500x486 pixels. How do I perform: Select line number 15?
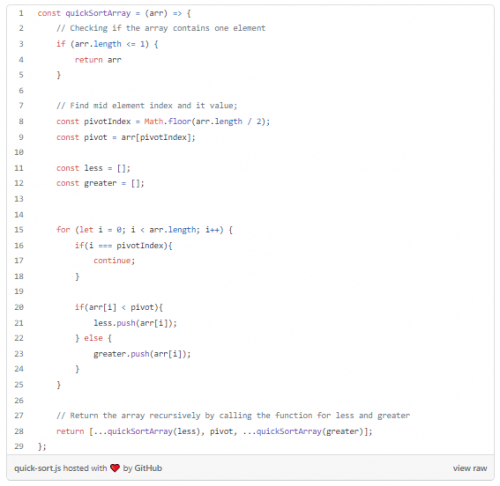tap(19, 230)
